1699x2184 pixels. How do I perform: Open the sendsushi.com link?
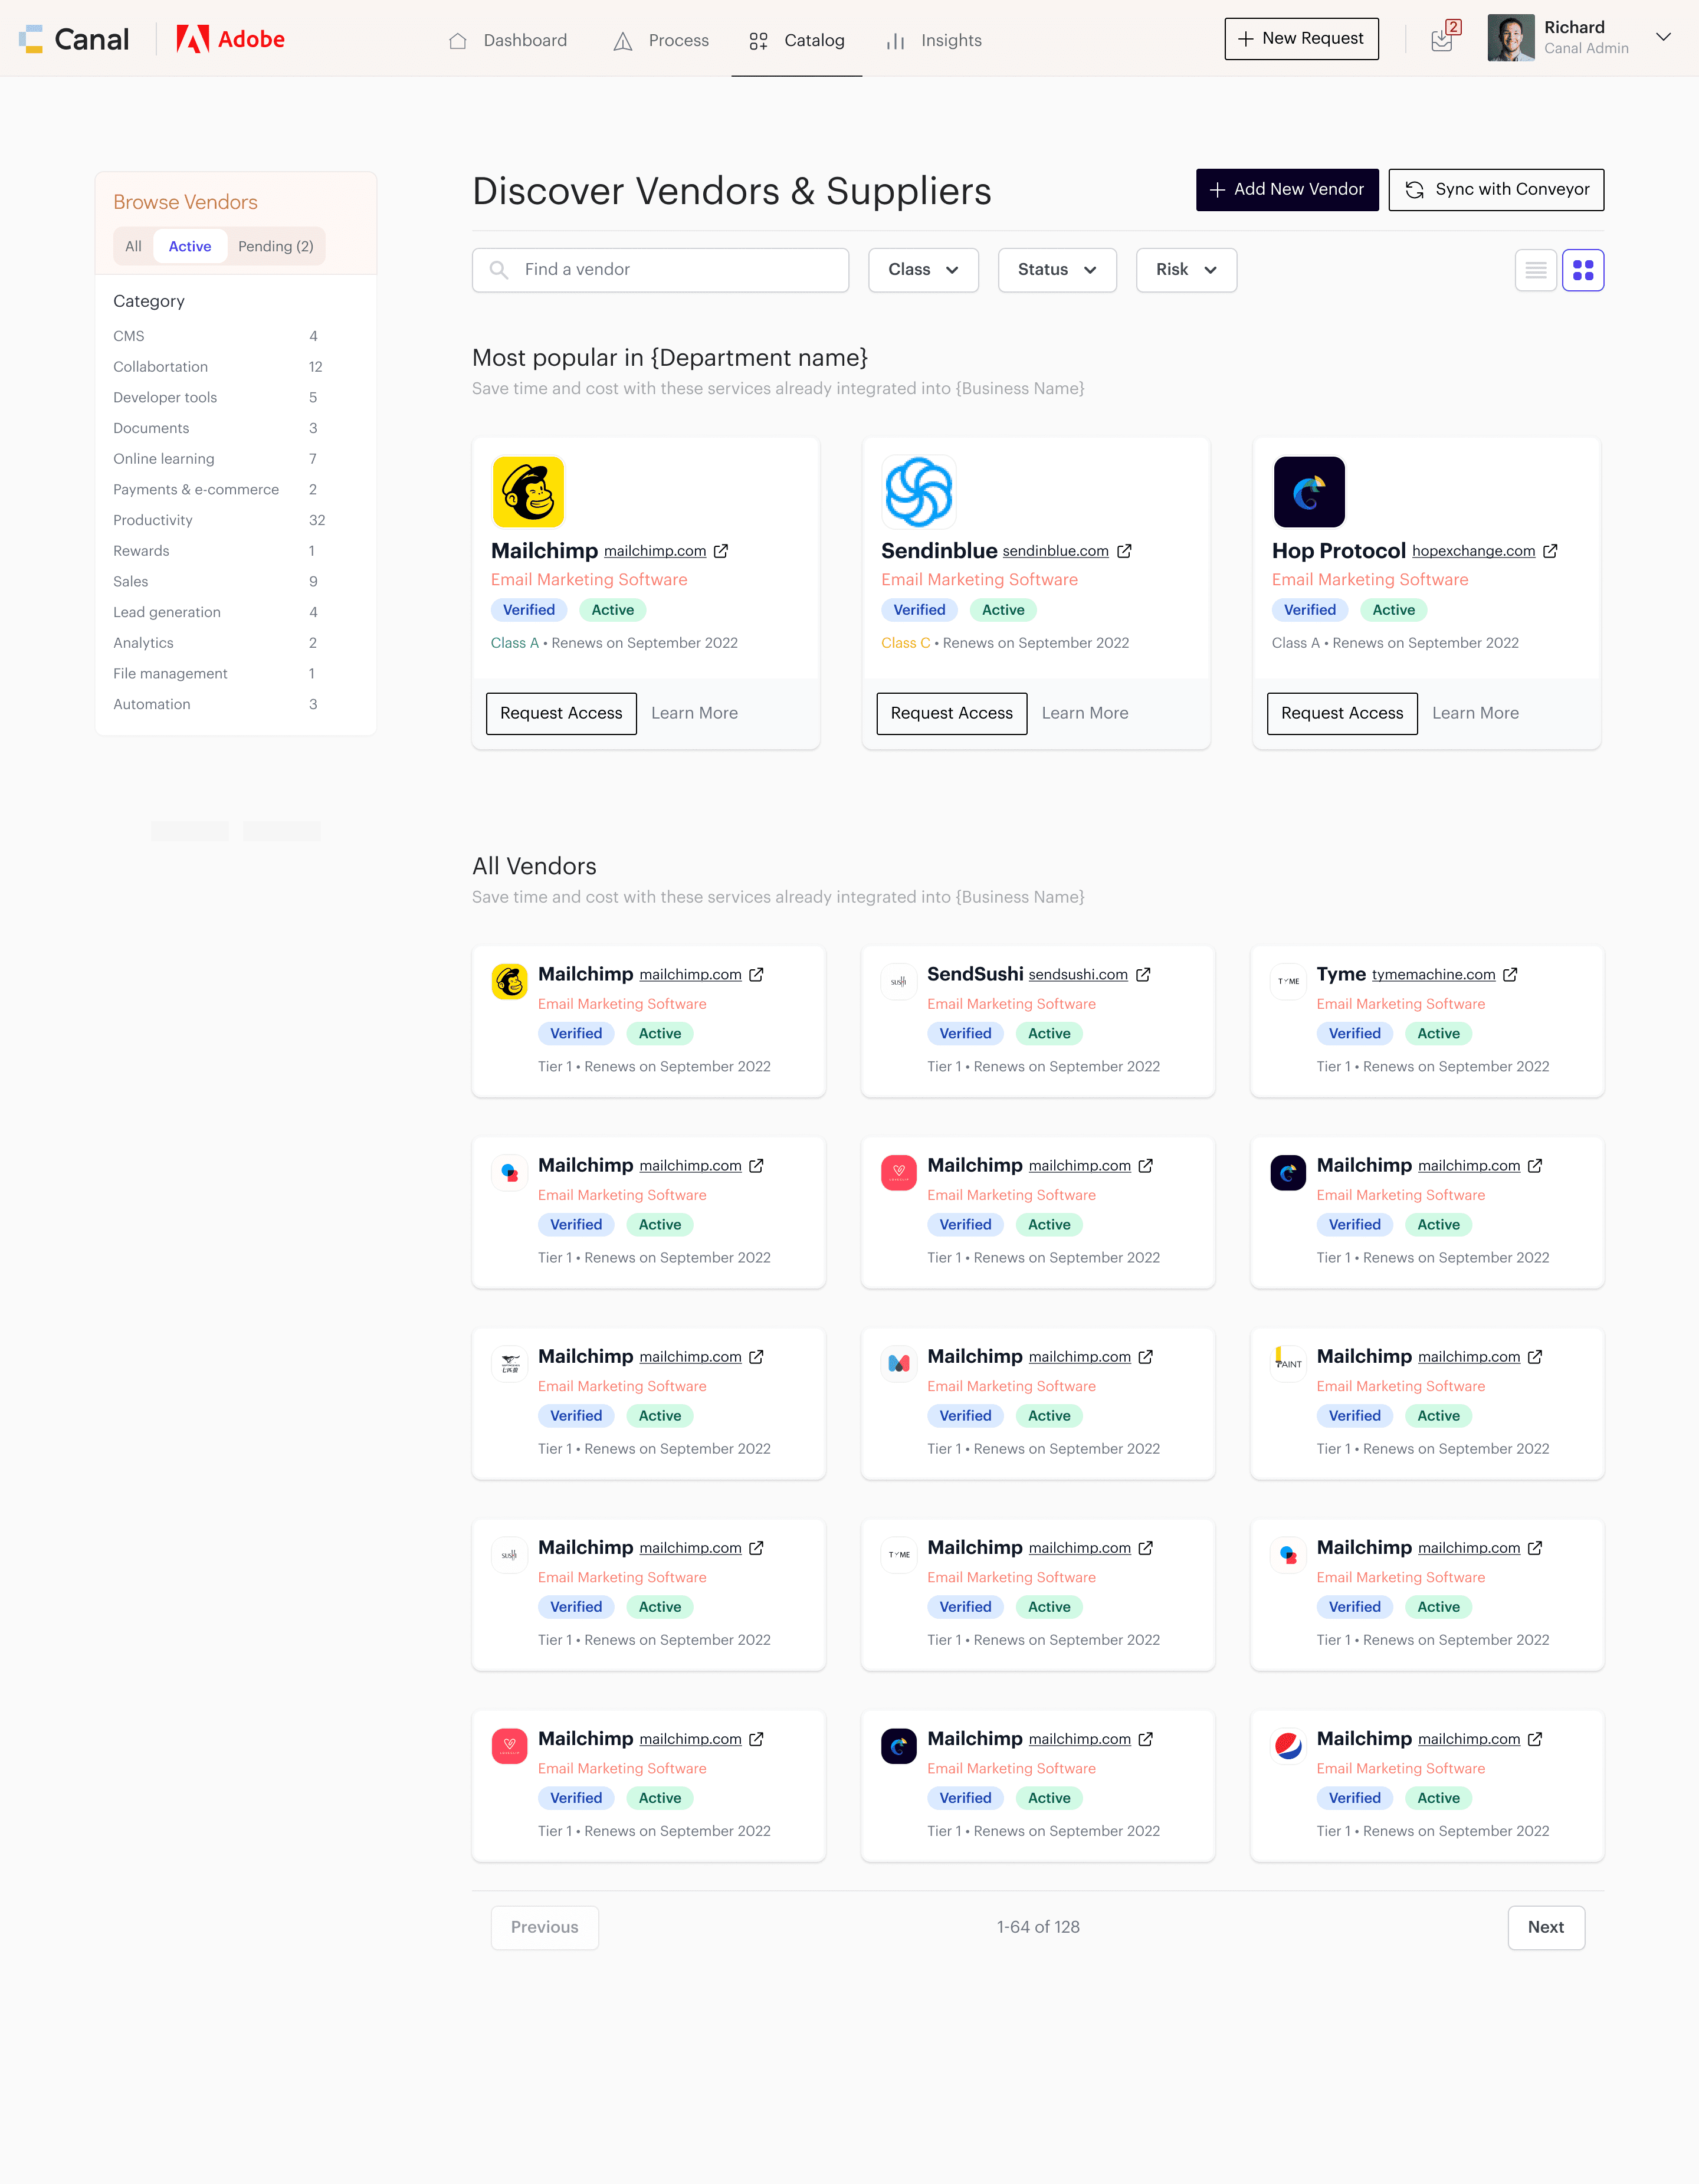point(1078,975)
